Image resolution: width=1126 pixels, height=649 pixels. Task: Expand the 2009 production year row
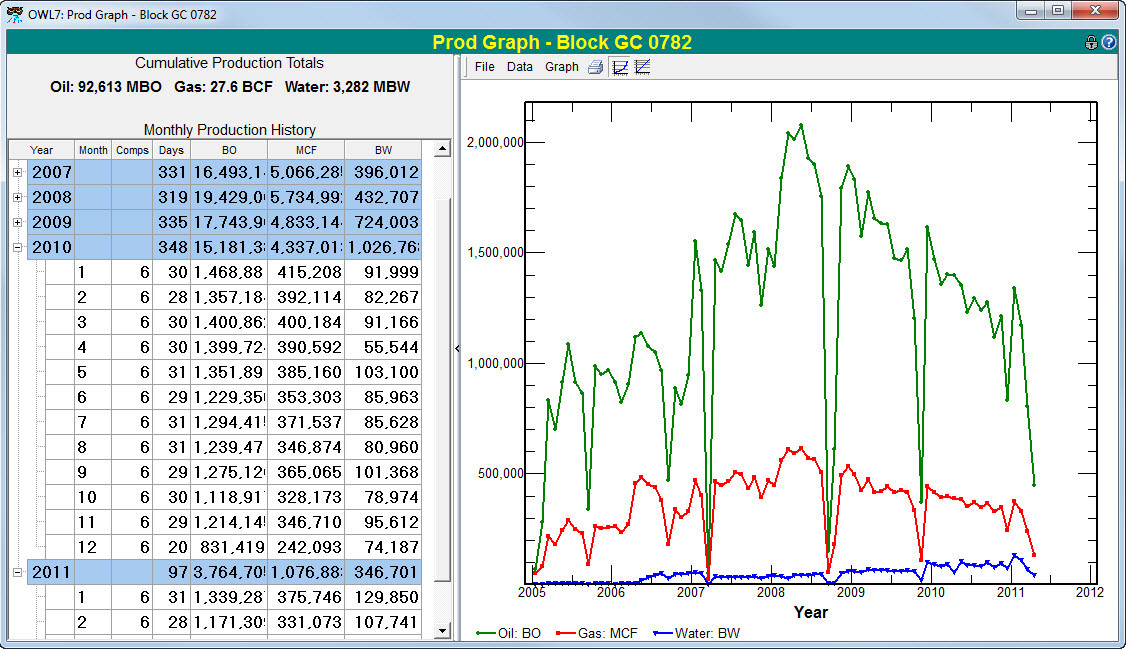(17, 222)
